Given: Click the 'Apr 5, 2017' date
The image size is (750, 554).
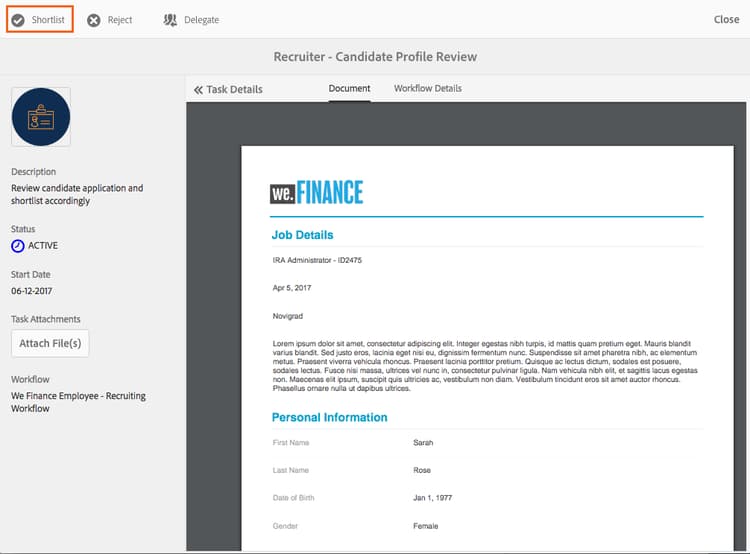Looking at the screenshot, I should click(x=292, y=288).
